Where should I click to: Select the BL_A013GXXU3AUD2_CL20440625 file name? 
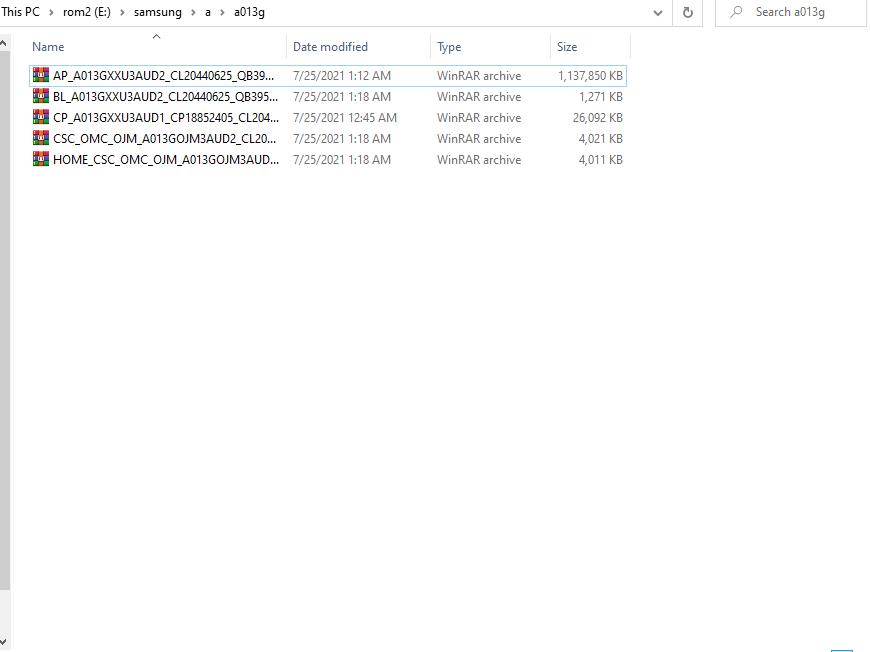pos(165,97)
